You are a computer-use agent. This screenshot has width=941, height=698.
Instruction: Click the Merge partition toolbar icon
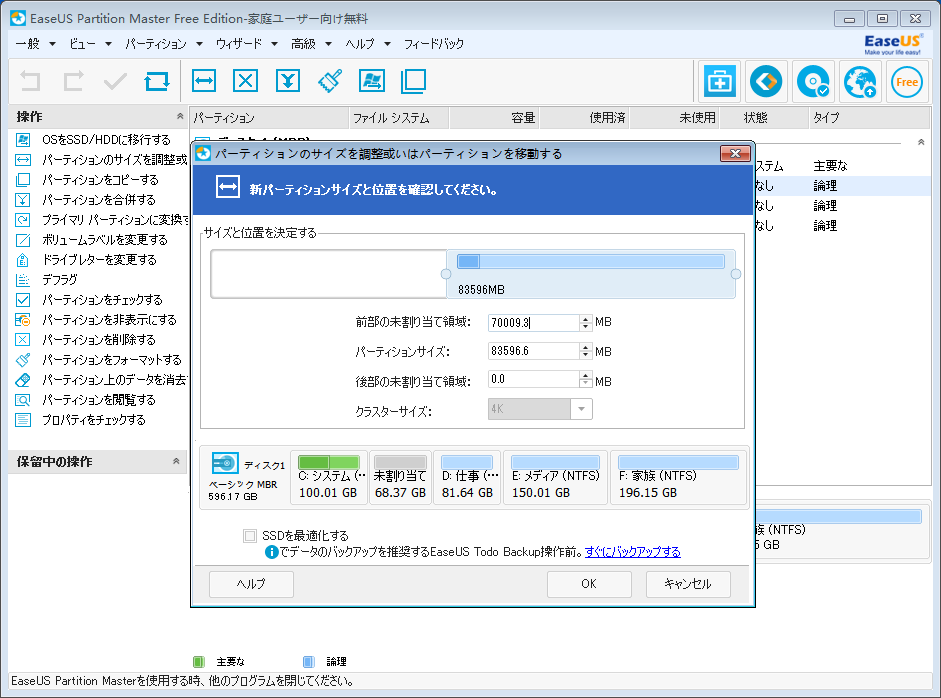(x=288, y=80)
